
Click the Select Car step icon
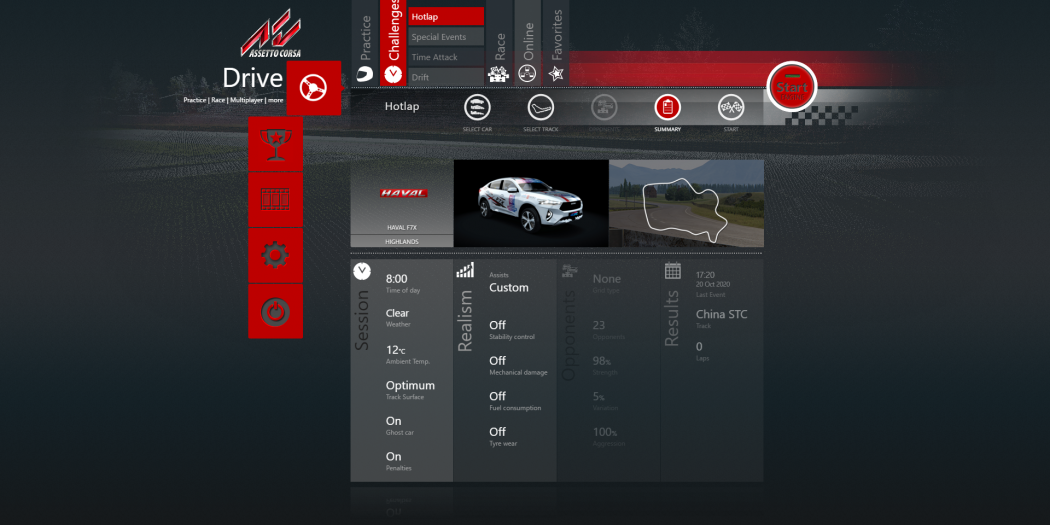point(477,107)
